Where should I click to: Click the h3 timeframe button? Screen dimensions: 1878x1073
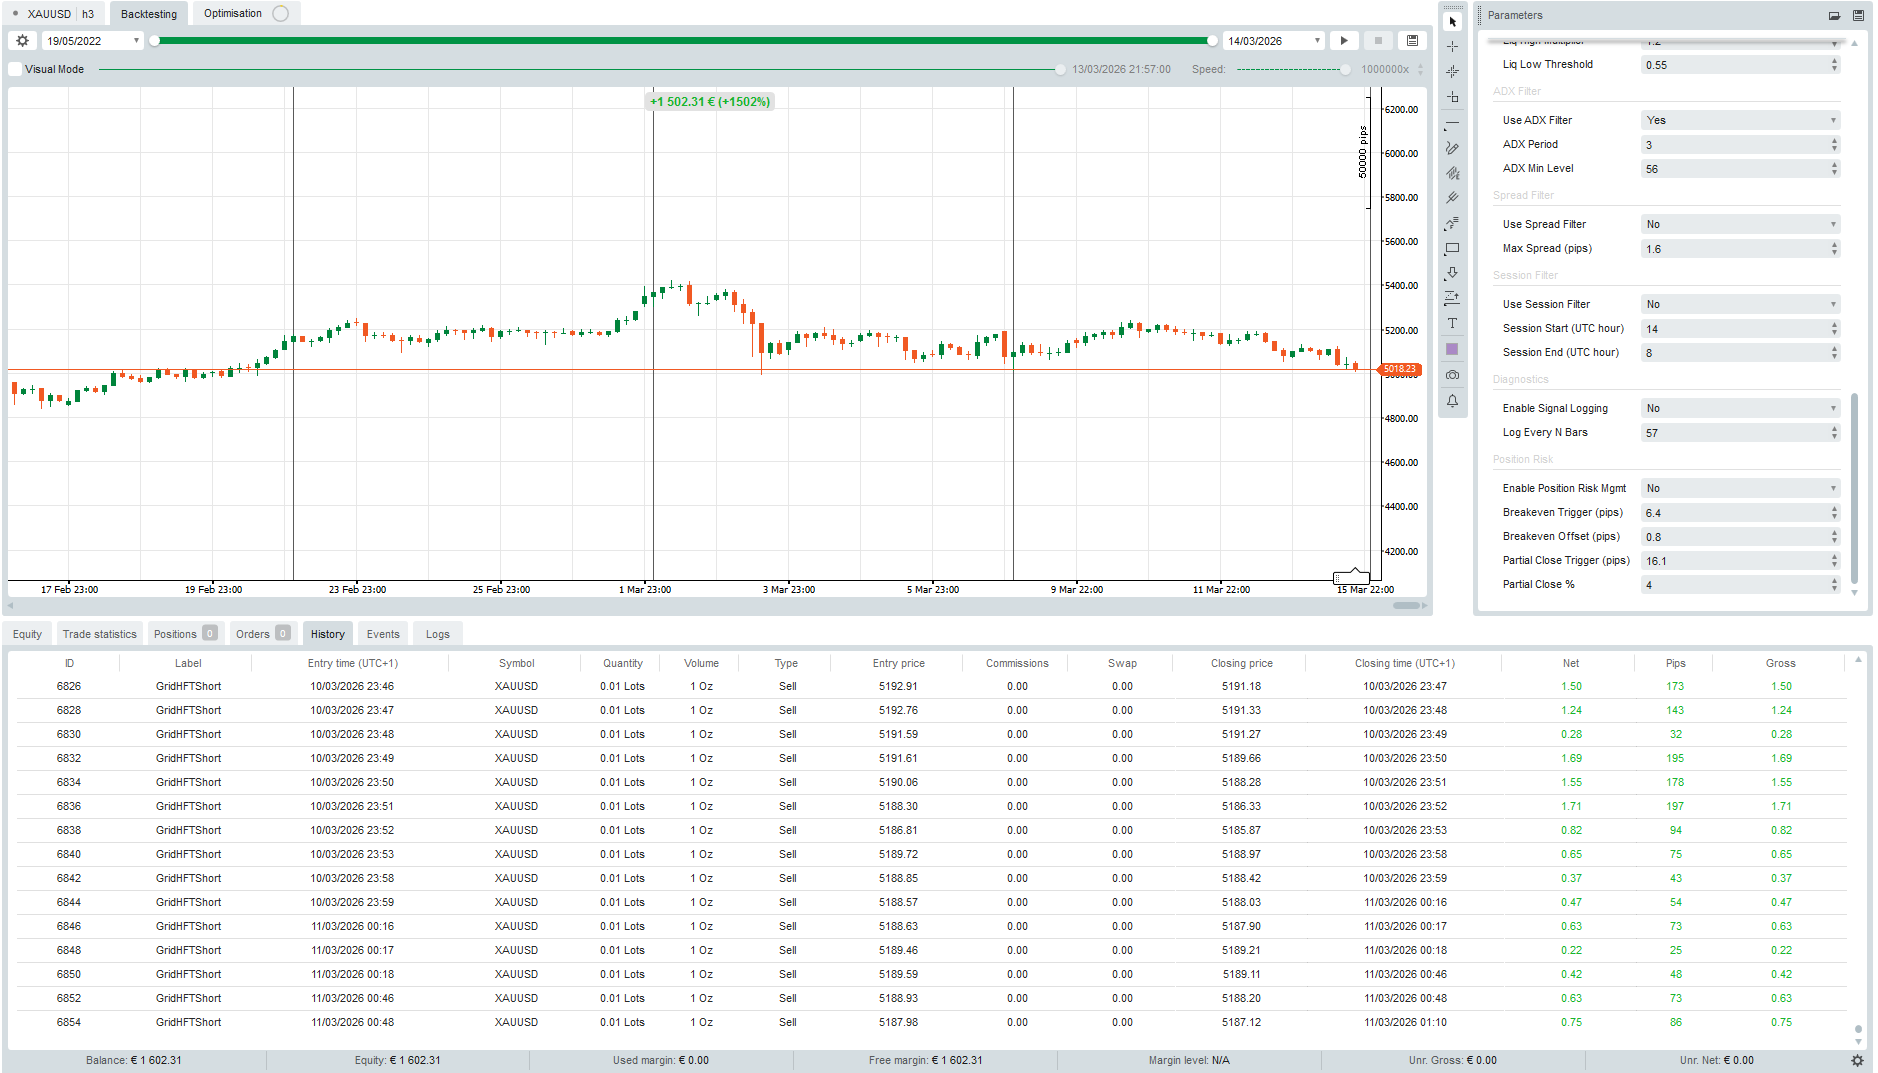tap(88, 13)
